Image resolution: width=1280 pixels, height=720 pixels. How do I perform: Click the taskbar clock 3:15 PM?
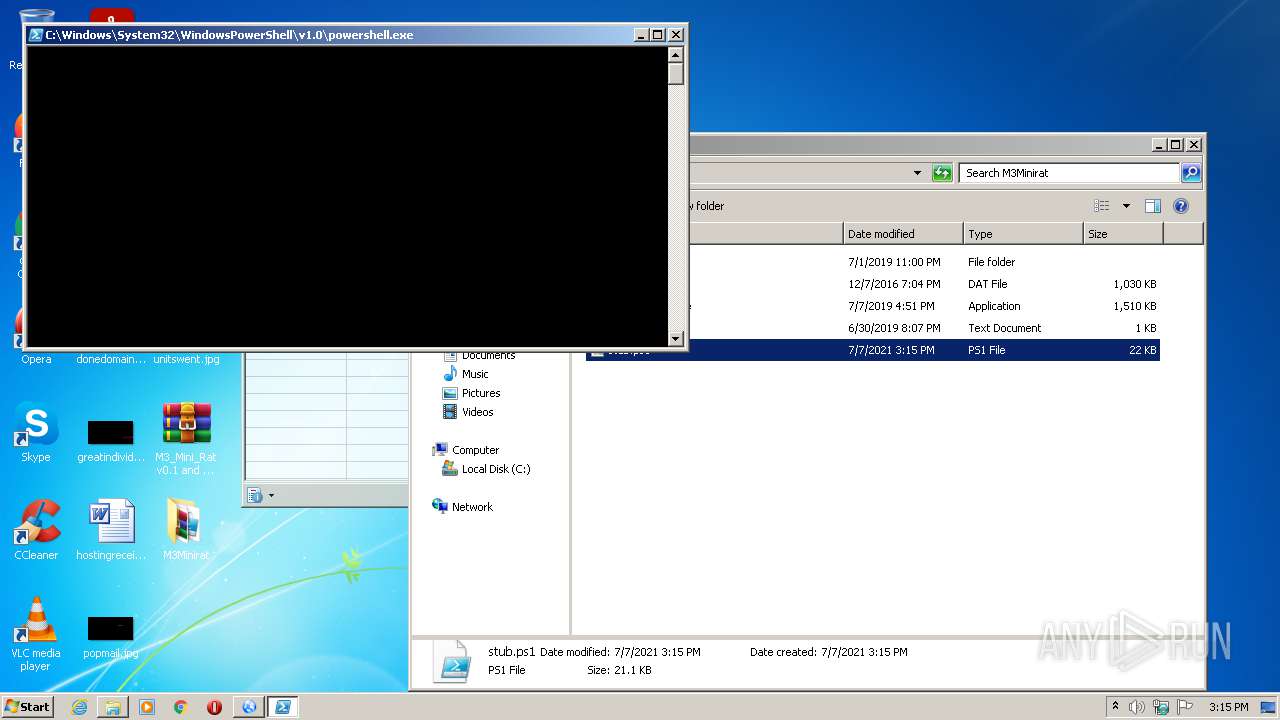click(x=1228, y=707)
